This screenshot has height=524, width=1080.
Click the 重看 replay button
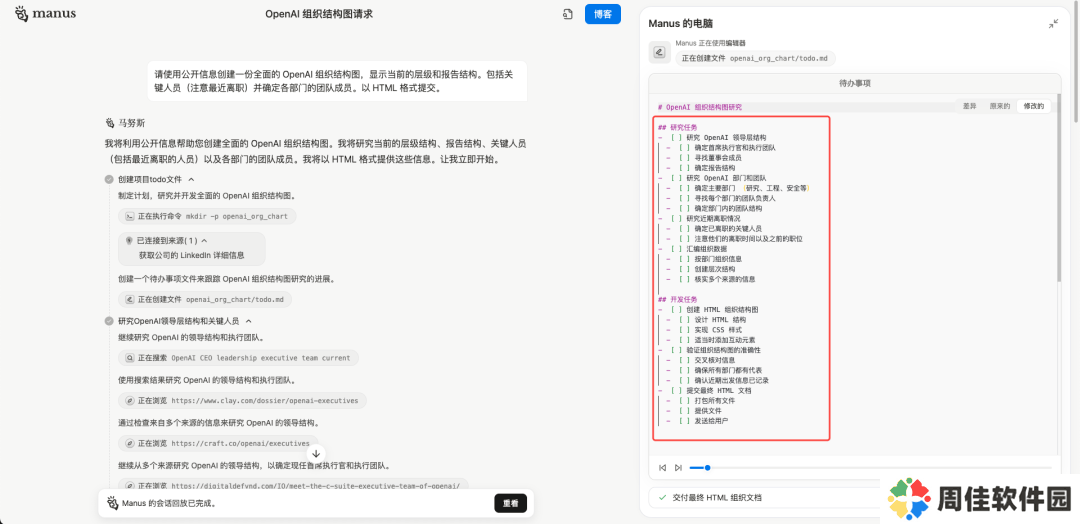coord(510,503)
